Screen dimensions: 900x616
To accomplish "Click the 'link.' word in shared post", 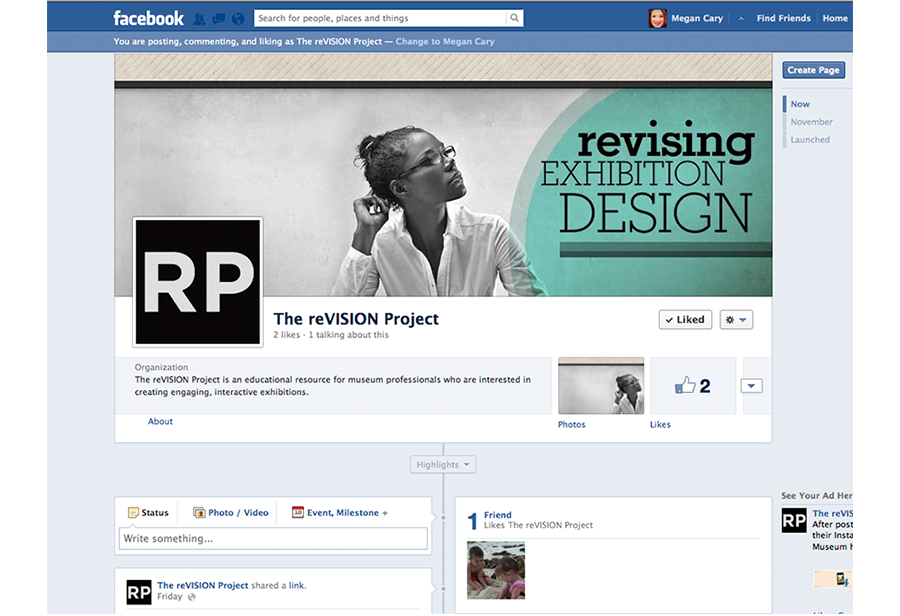I will coord(297,586).
